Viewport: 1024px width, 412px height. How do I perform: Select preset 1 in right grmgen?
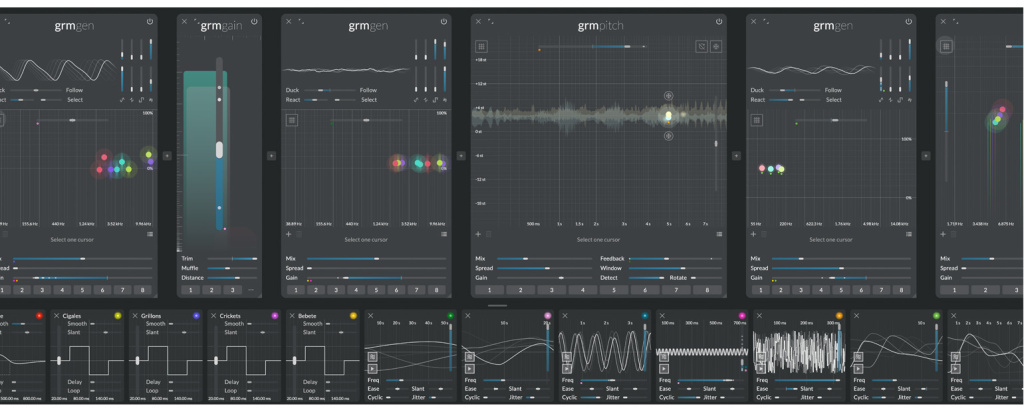click(760, 290)
